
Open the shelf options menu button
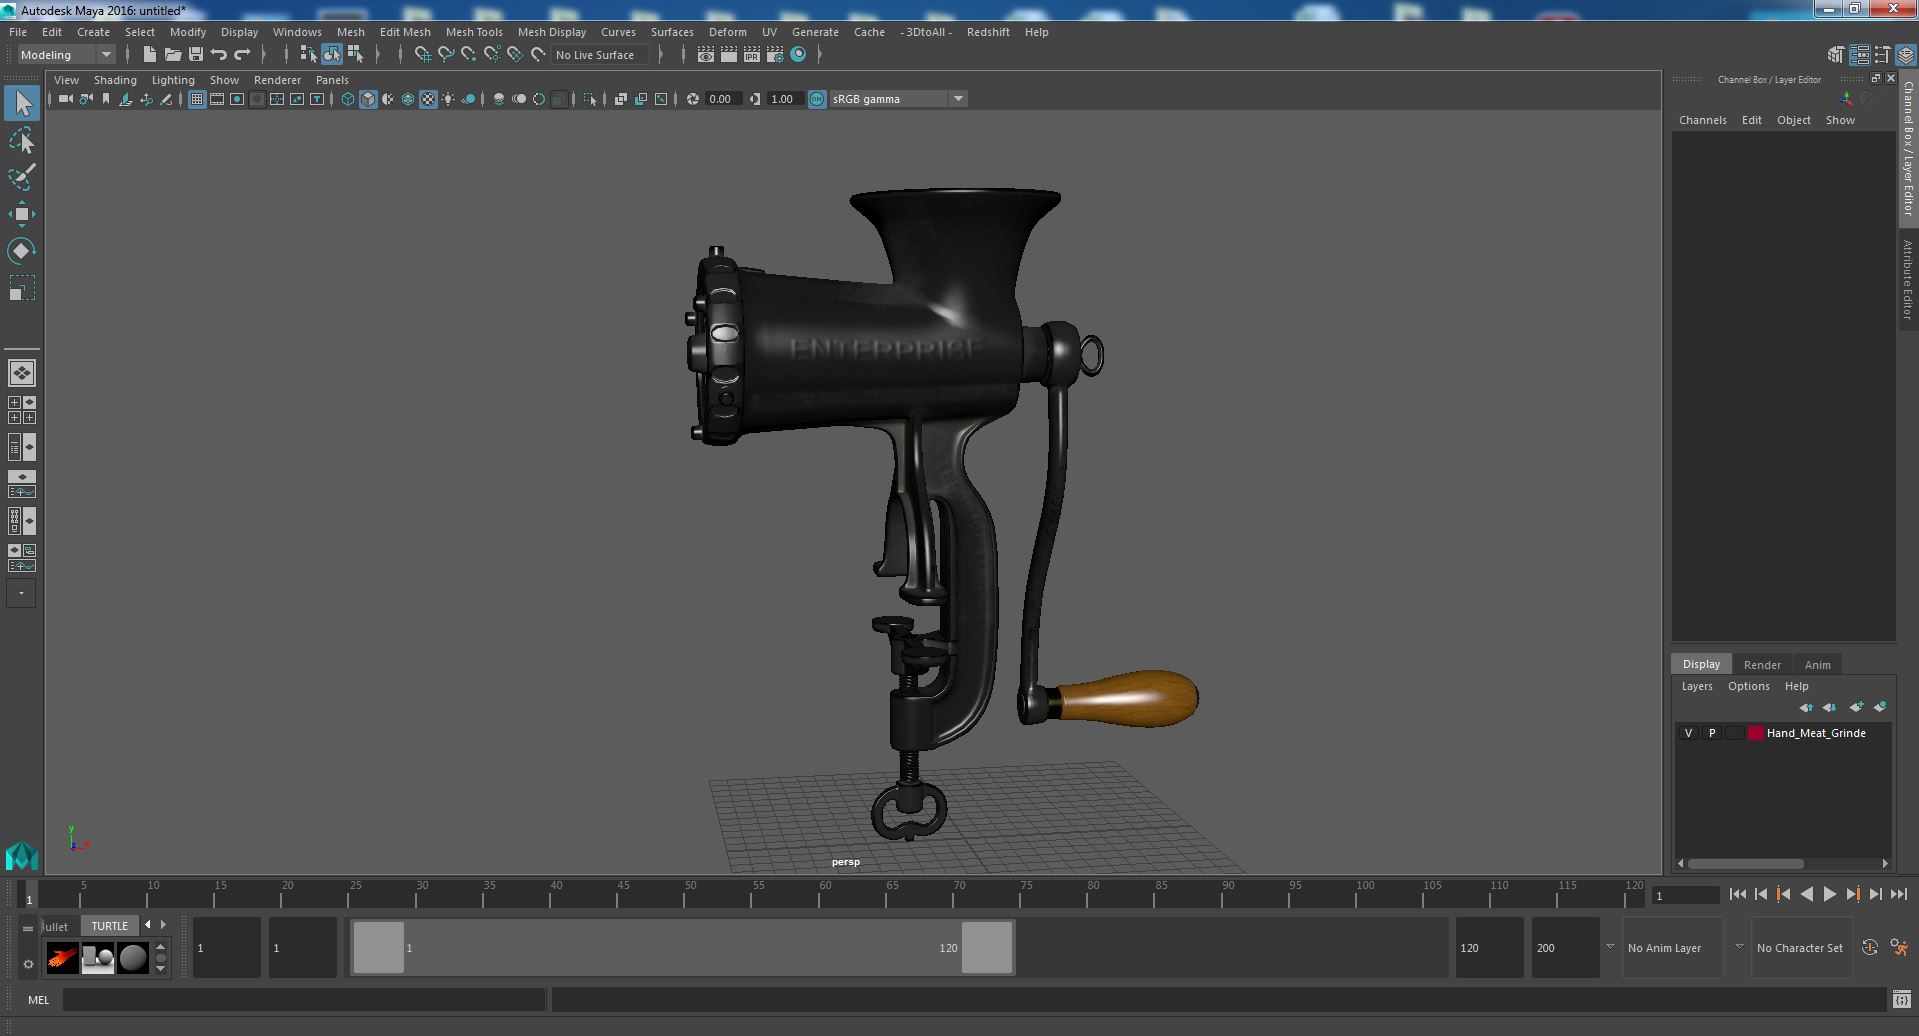click(x=28, y=964)
